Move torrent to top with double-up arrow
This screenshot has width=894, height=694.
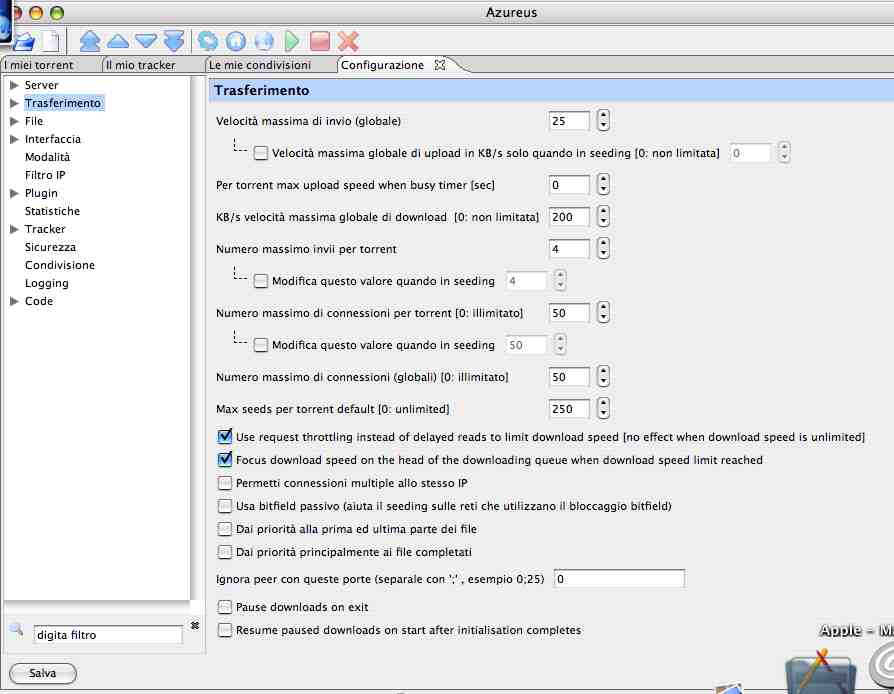[90, 41]
